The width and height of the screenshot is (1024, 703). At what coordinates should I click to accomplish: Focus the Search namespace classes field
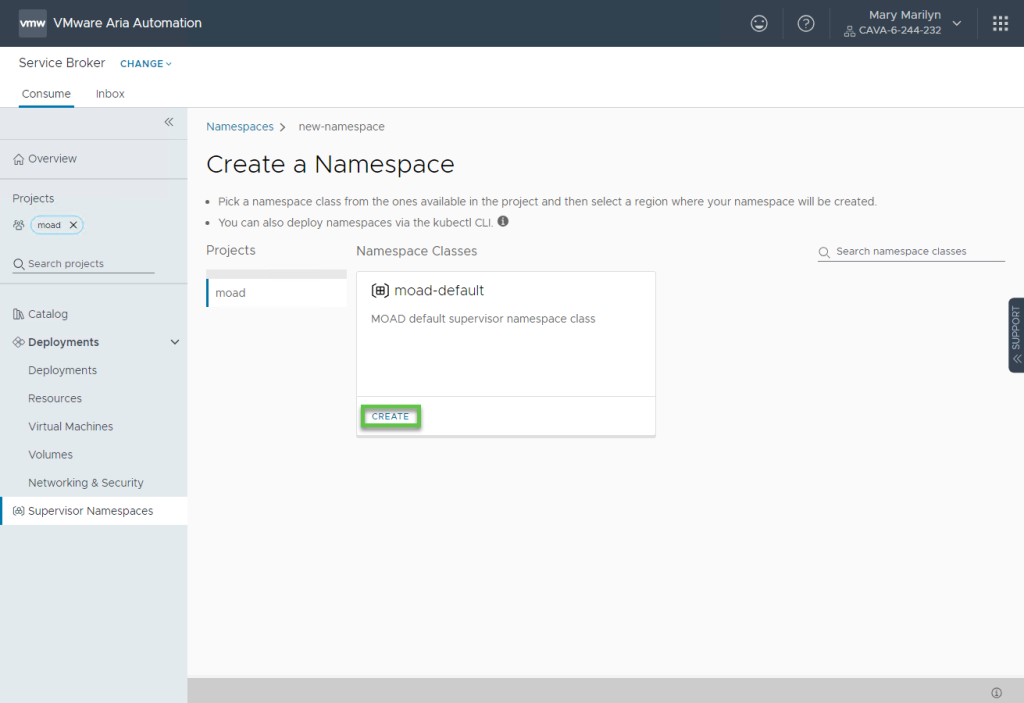[915, 252]
